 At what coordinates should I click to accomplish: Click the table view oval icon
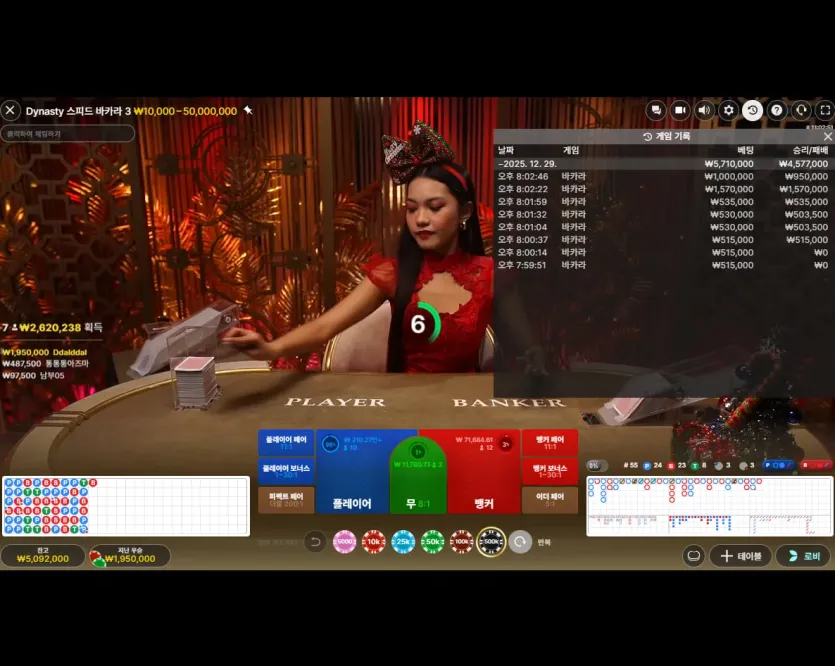point(693,556)
